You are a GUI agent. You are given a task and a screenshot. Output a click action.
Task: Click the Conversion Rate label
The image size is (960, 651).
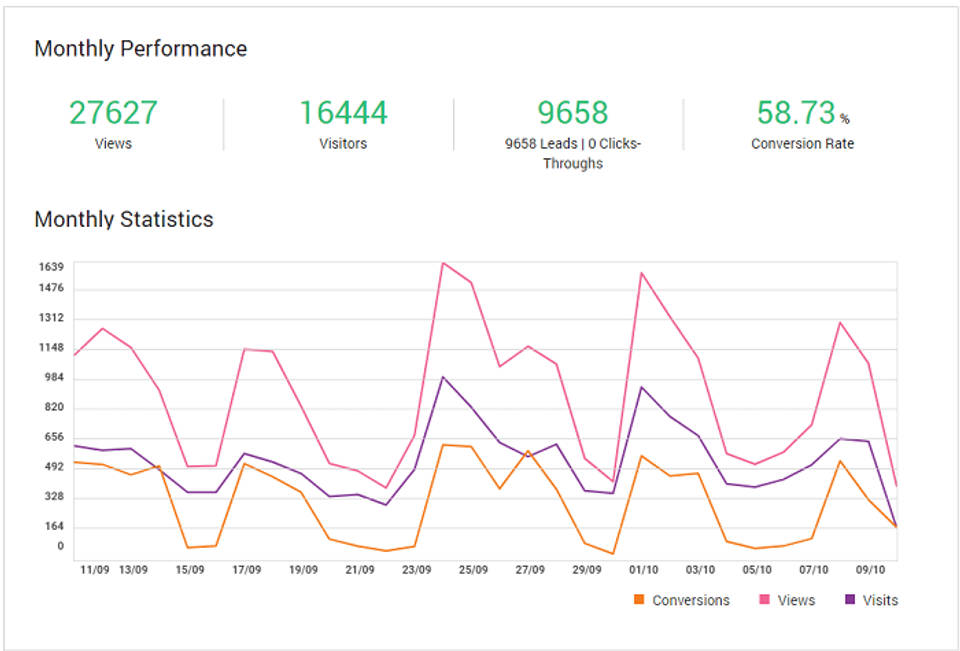pyautogui.click(x=802, y=144)
